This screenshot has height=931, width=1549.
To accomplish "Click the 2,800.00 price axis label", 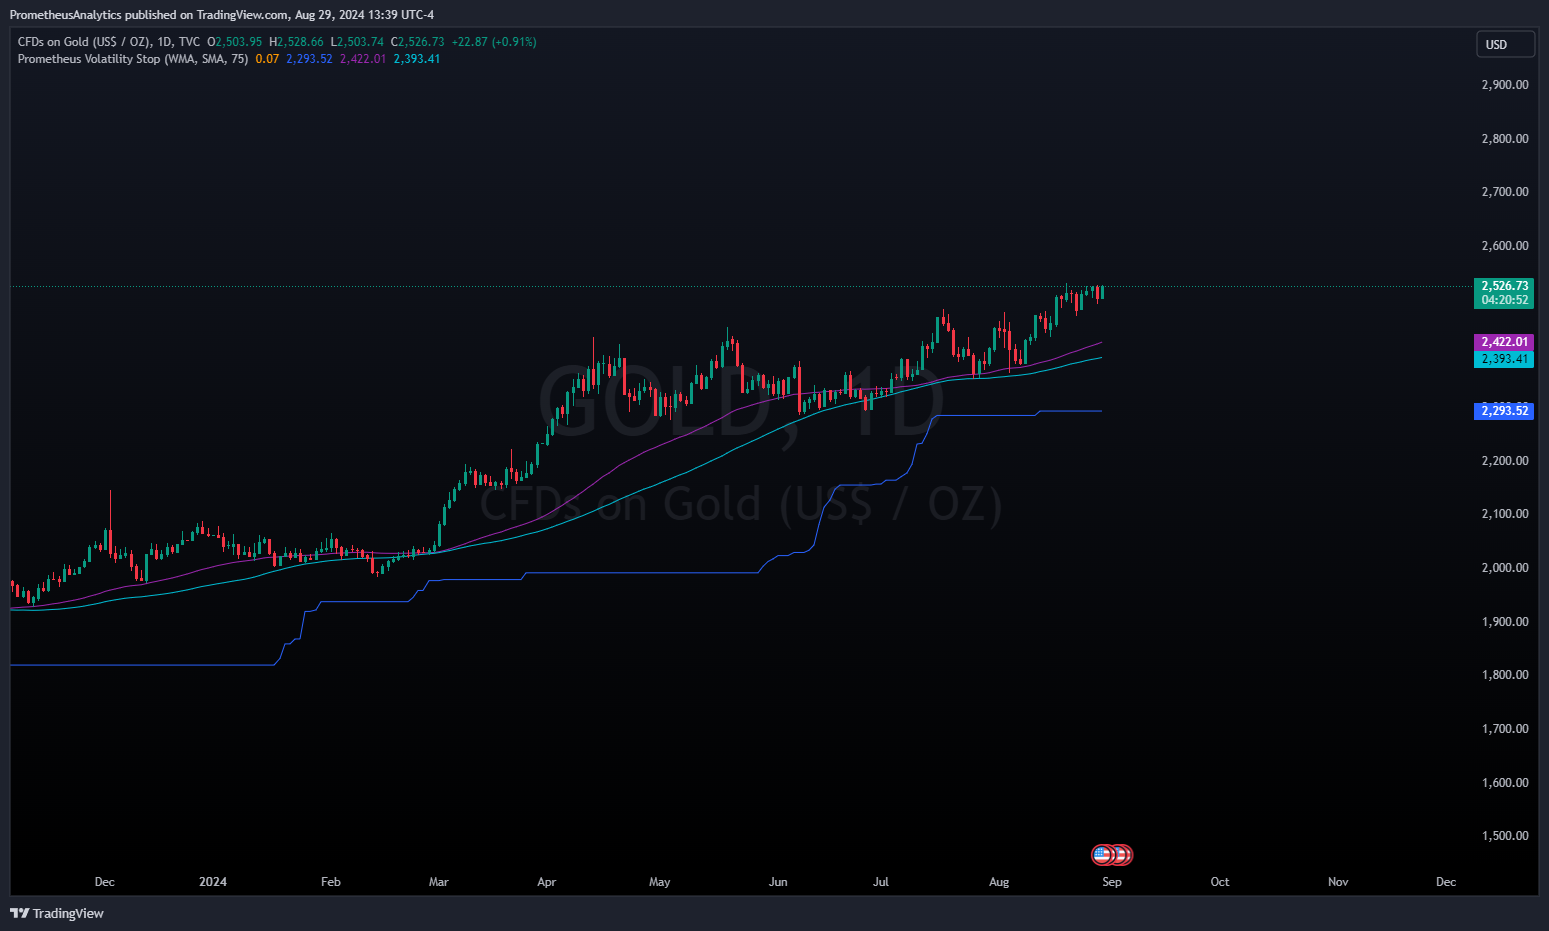I will pos(1505,139).
